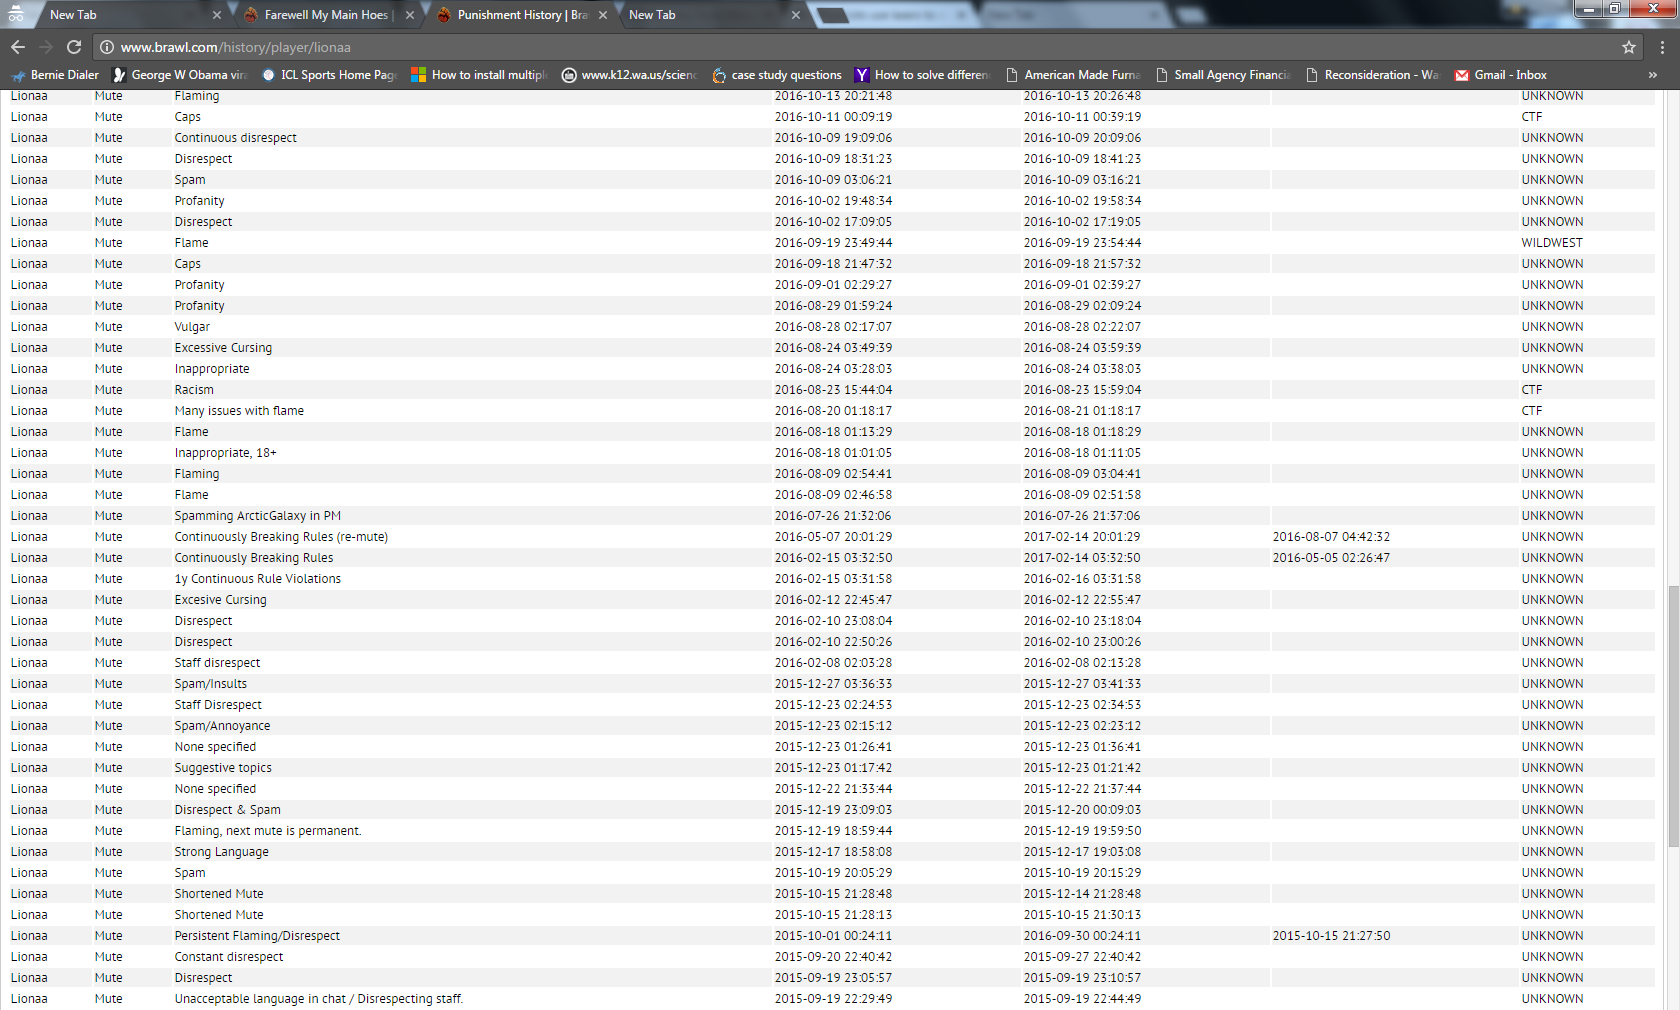The width and height of the screenshot is (1680, 1010).
Task: Click the browser back arrow
Action: pyautogui.click(x=18, y=47)
